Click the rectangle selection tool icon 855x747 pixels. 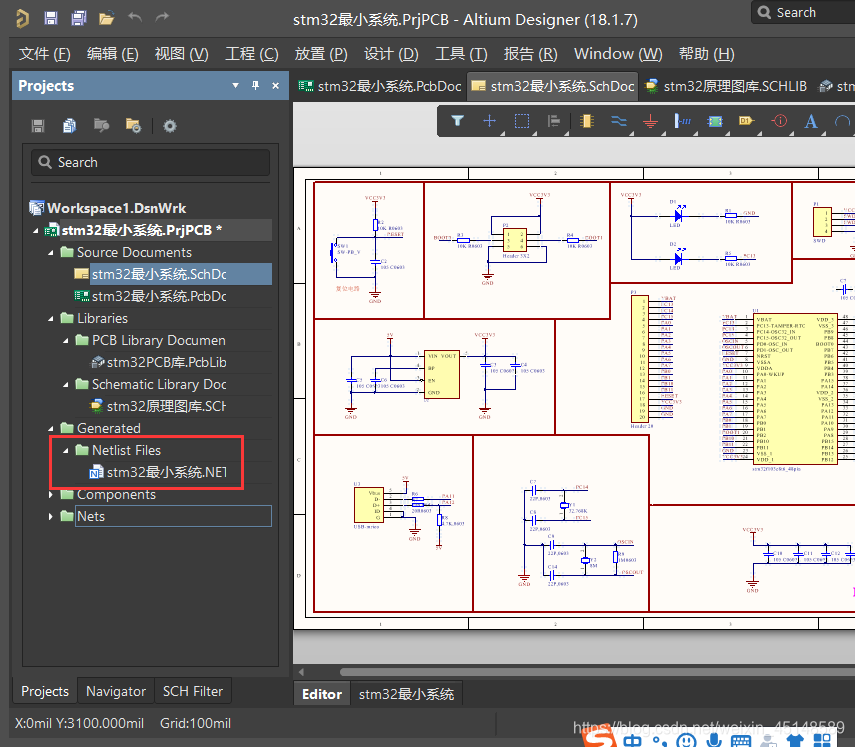[x=522, y=121]
